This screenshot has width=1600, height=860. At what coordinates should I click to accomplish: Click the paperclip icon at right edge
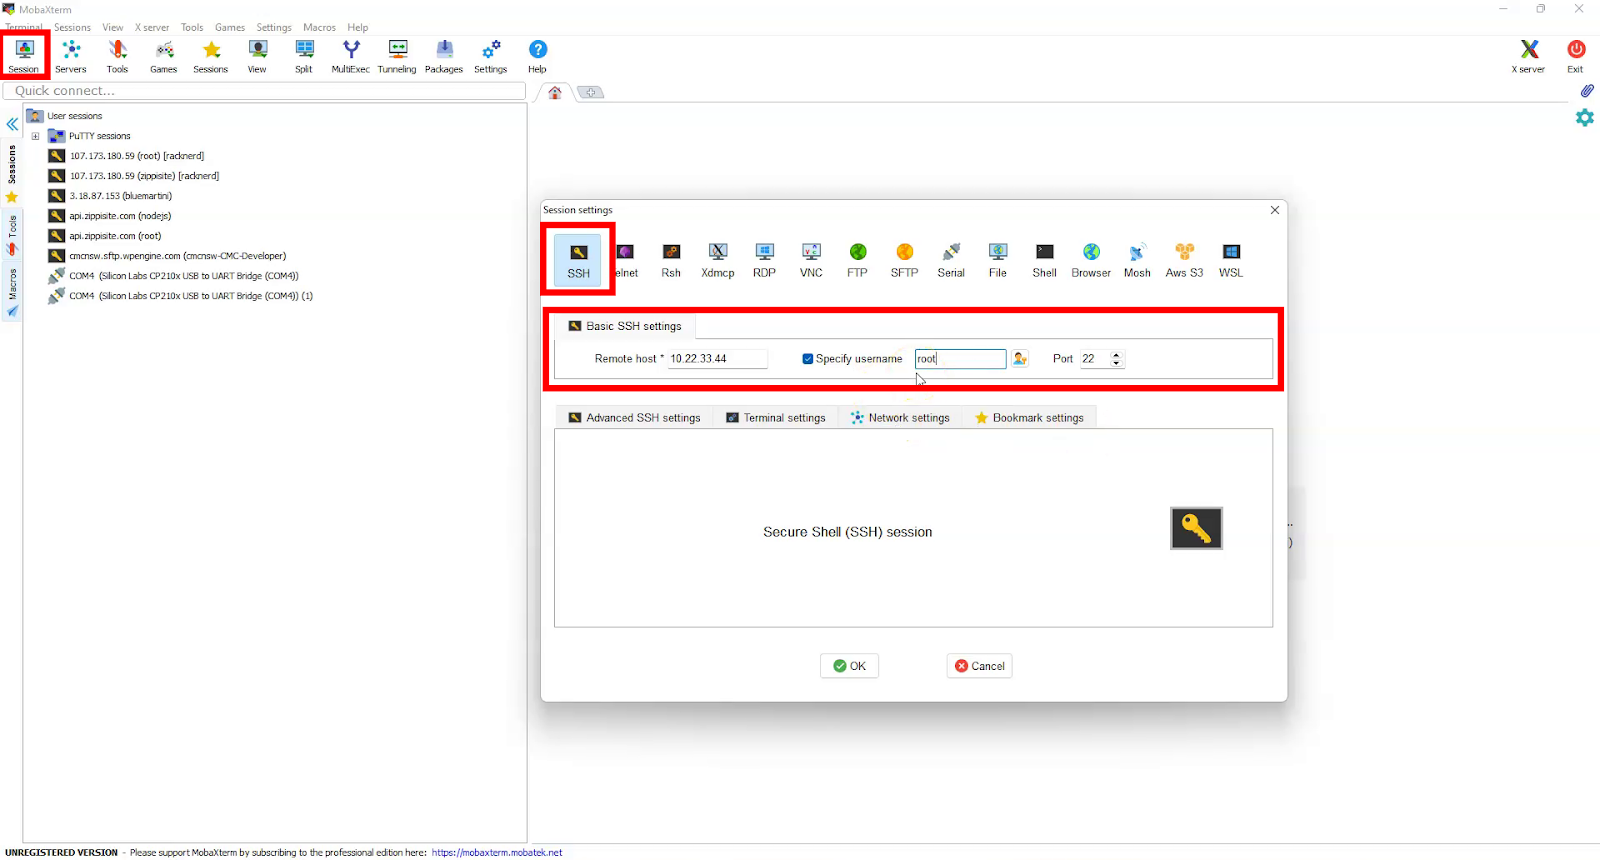click(x=1587, y=91)
